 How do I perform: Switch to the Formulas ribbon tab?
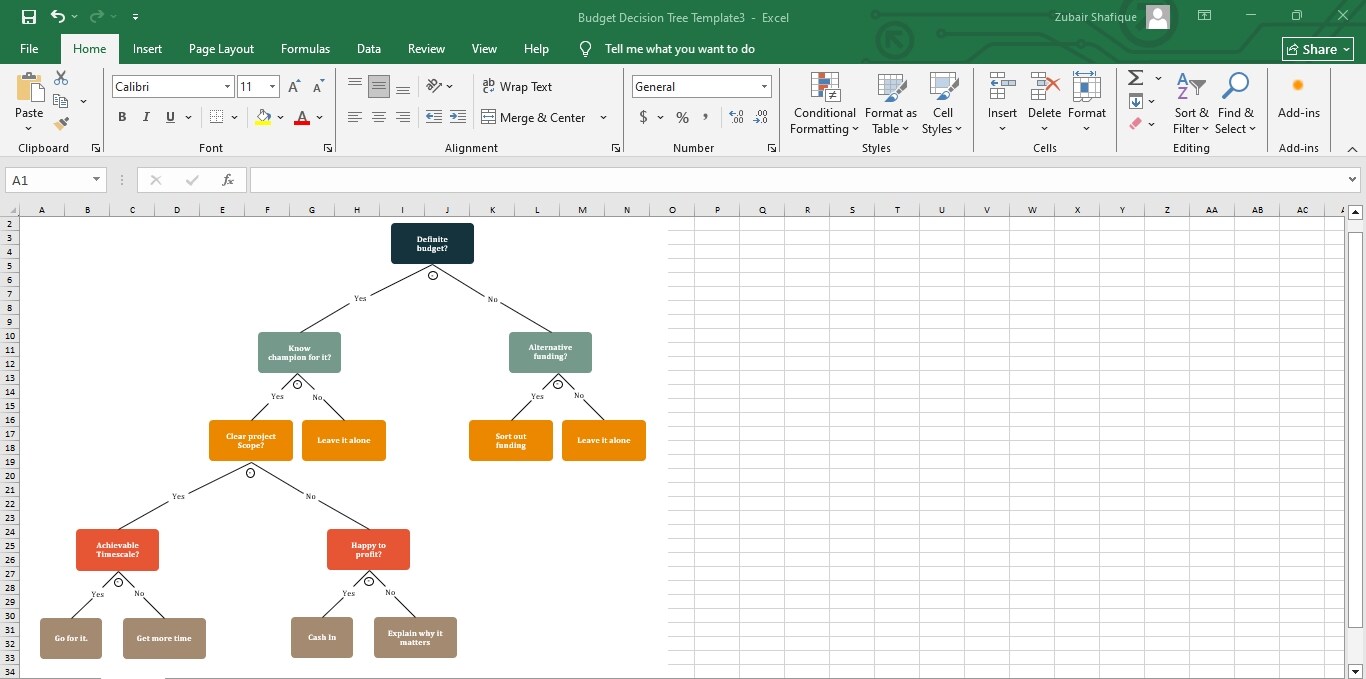(x=305, y=48)
